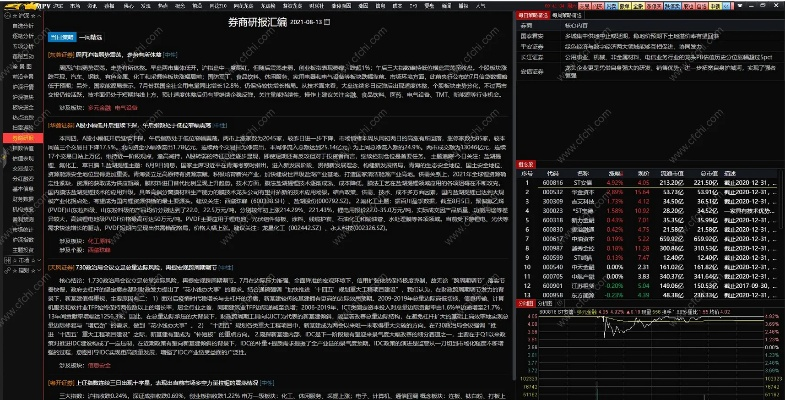
Task: Click the vertical scrollbar of the article list
Action: (x=508, y=200)
